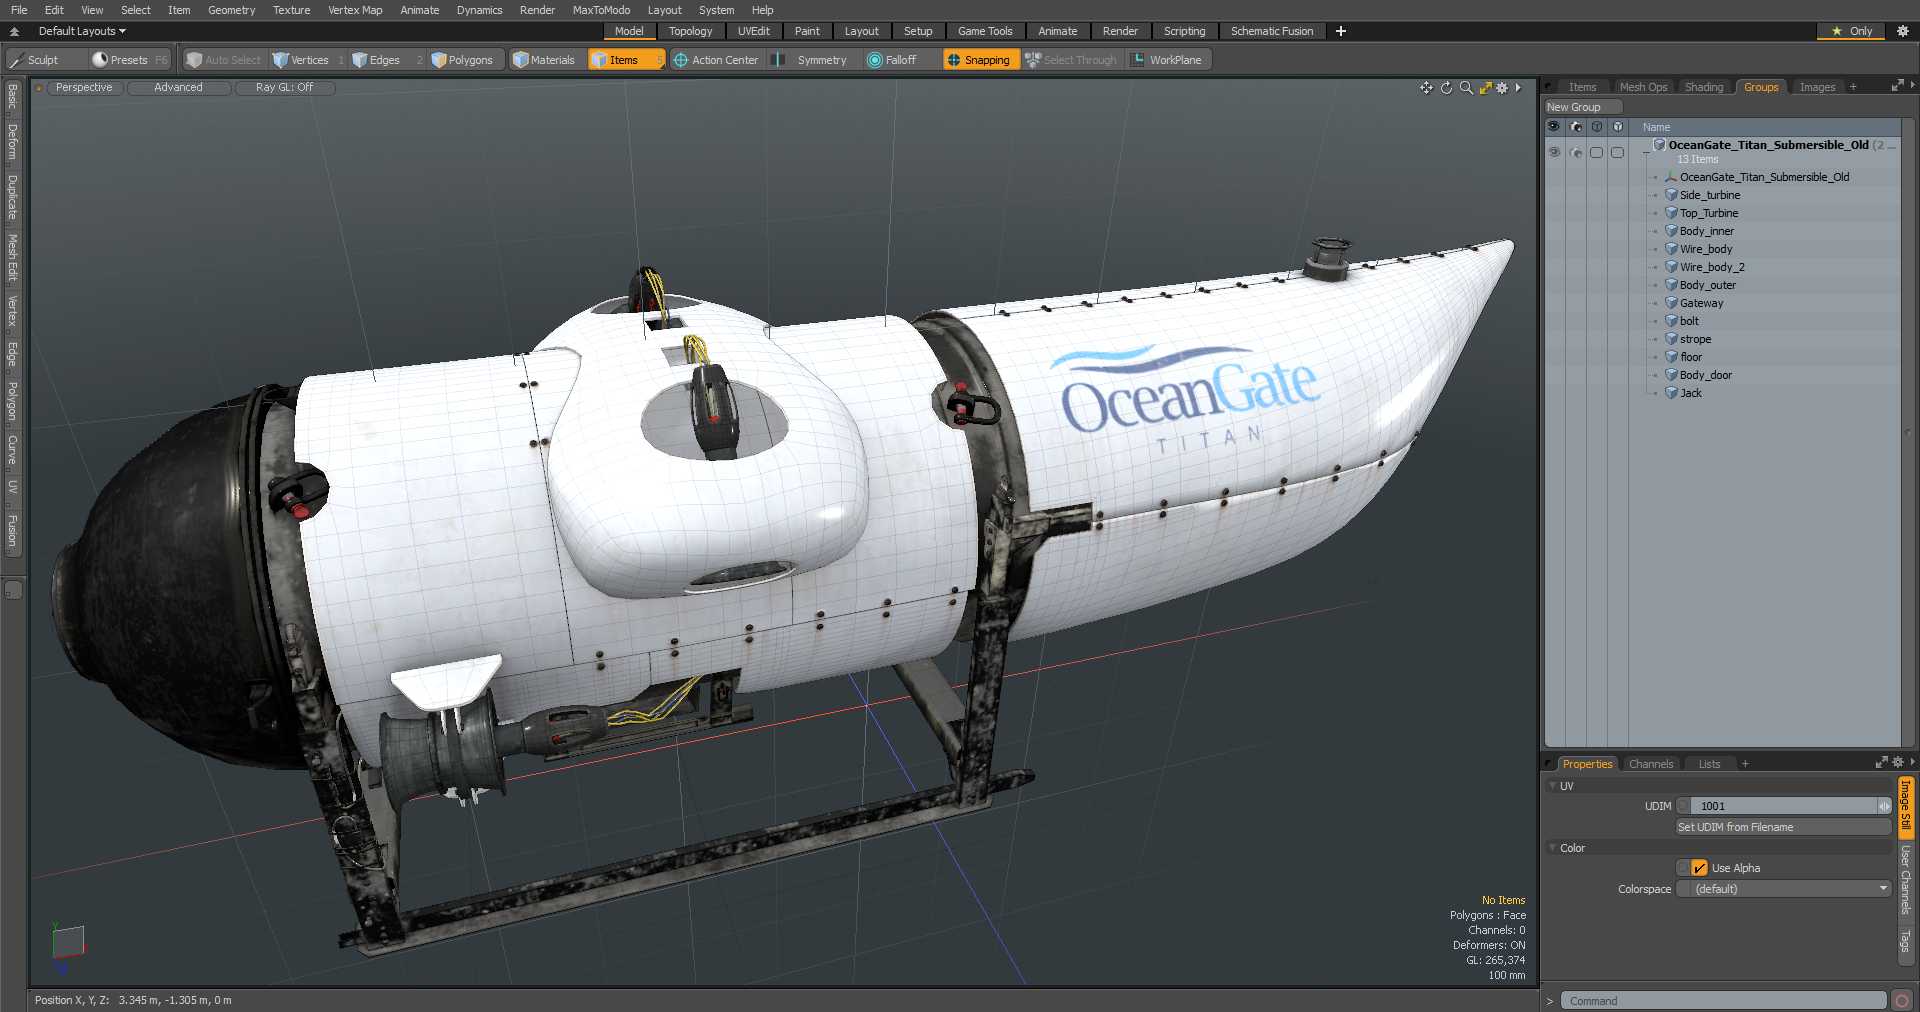Click the viewport zoom magnifier icon
The width and height of the screenshot is (1920, 1012).
(1466, 88)
